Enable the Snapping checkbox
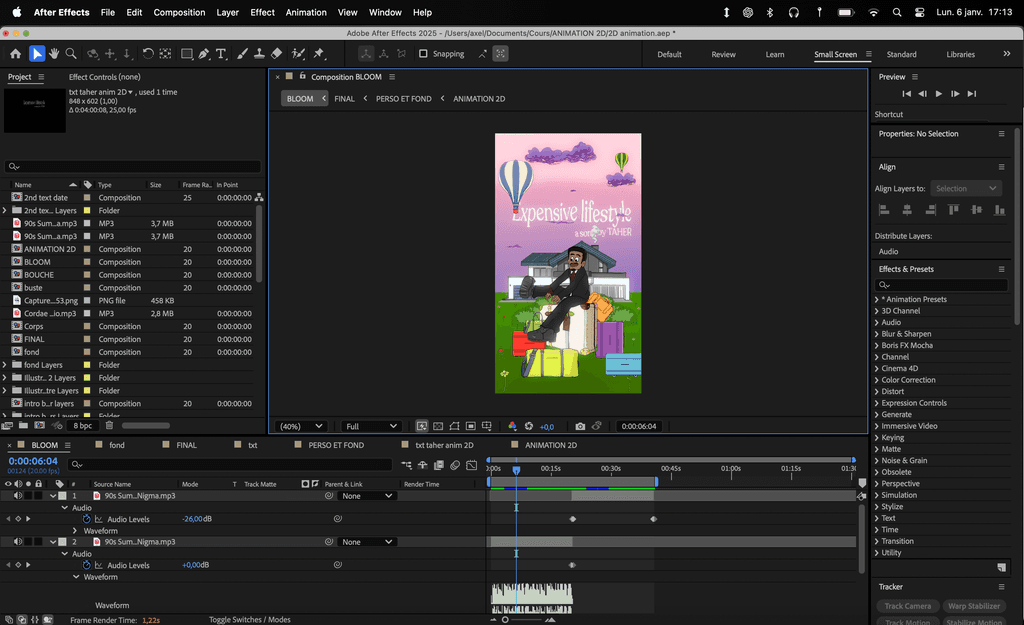 click(x=423, y=54)
